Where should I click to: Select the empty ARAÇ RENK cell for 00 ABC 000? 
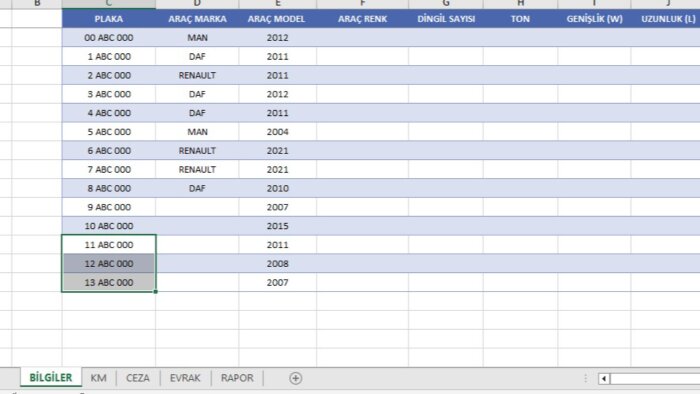[362, 37]
